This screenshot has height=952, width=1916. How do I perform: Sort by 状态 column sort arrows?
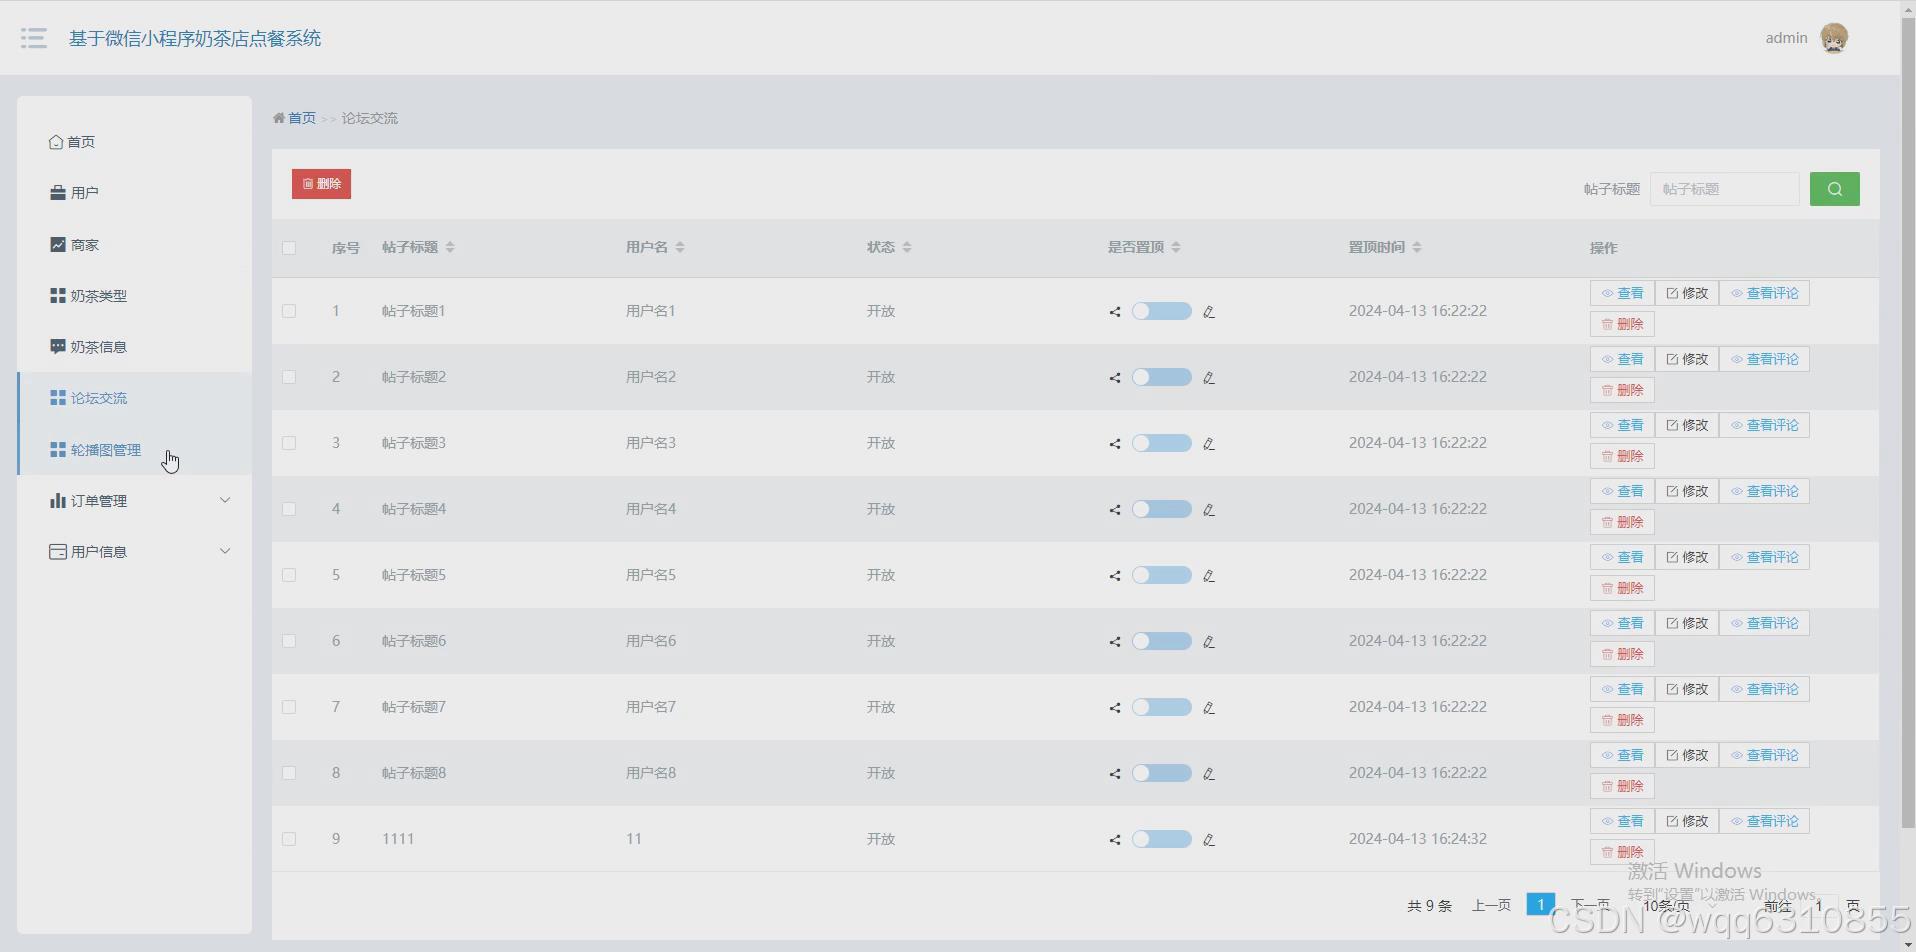907,247
